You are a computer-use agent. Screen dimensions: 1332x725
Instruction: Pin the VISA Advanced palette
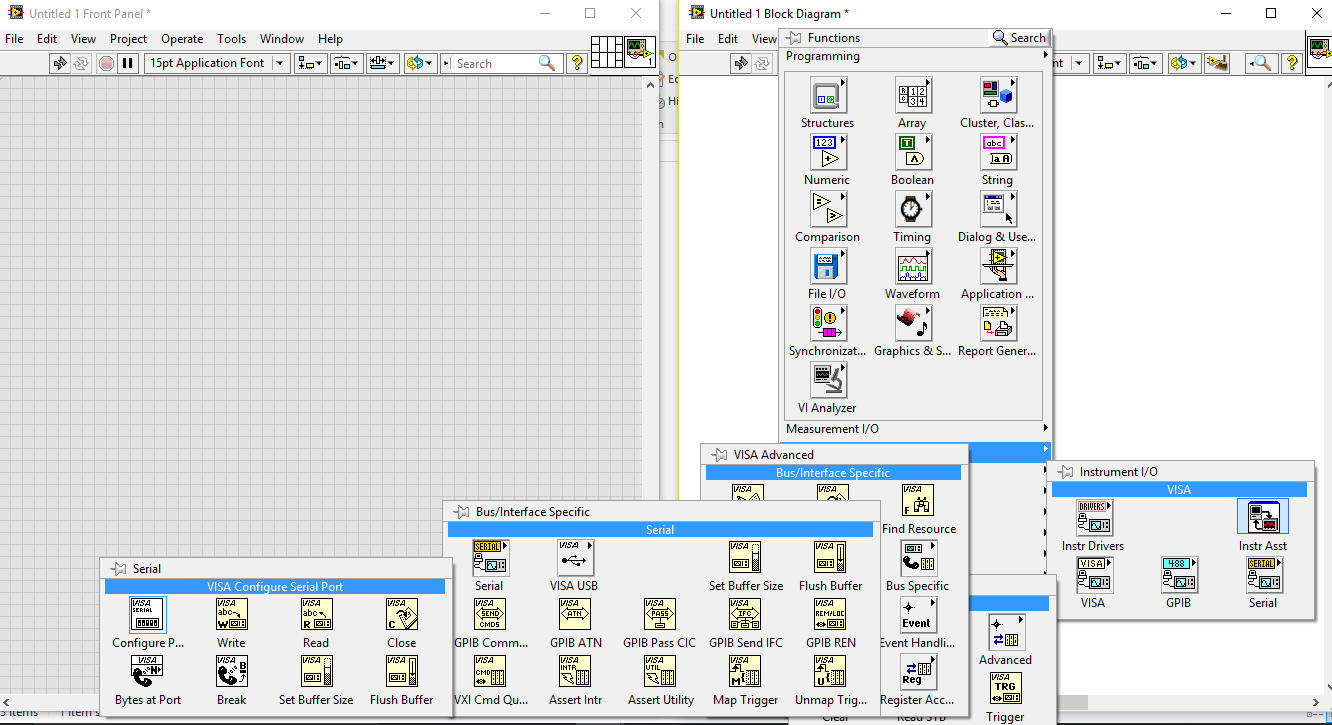(x=719, y=455)
